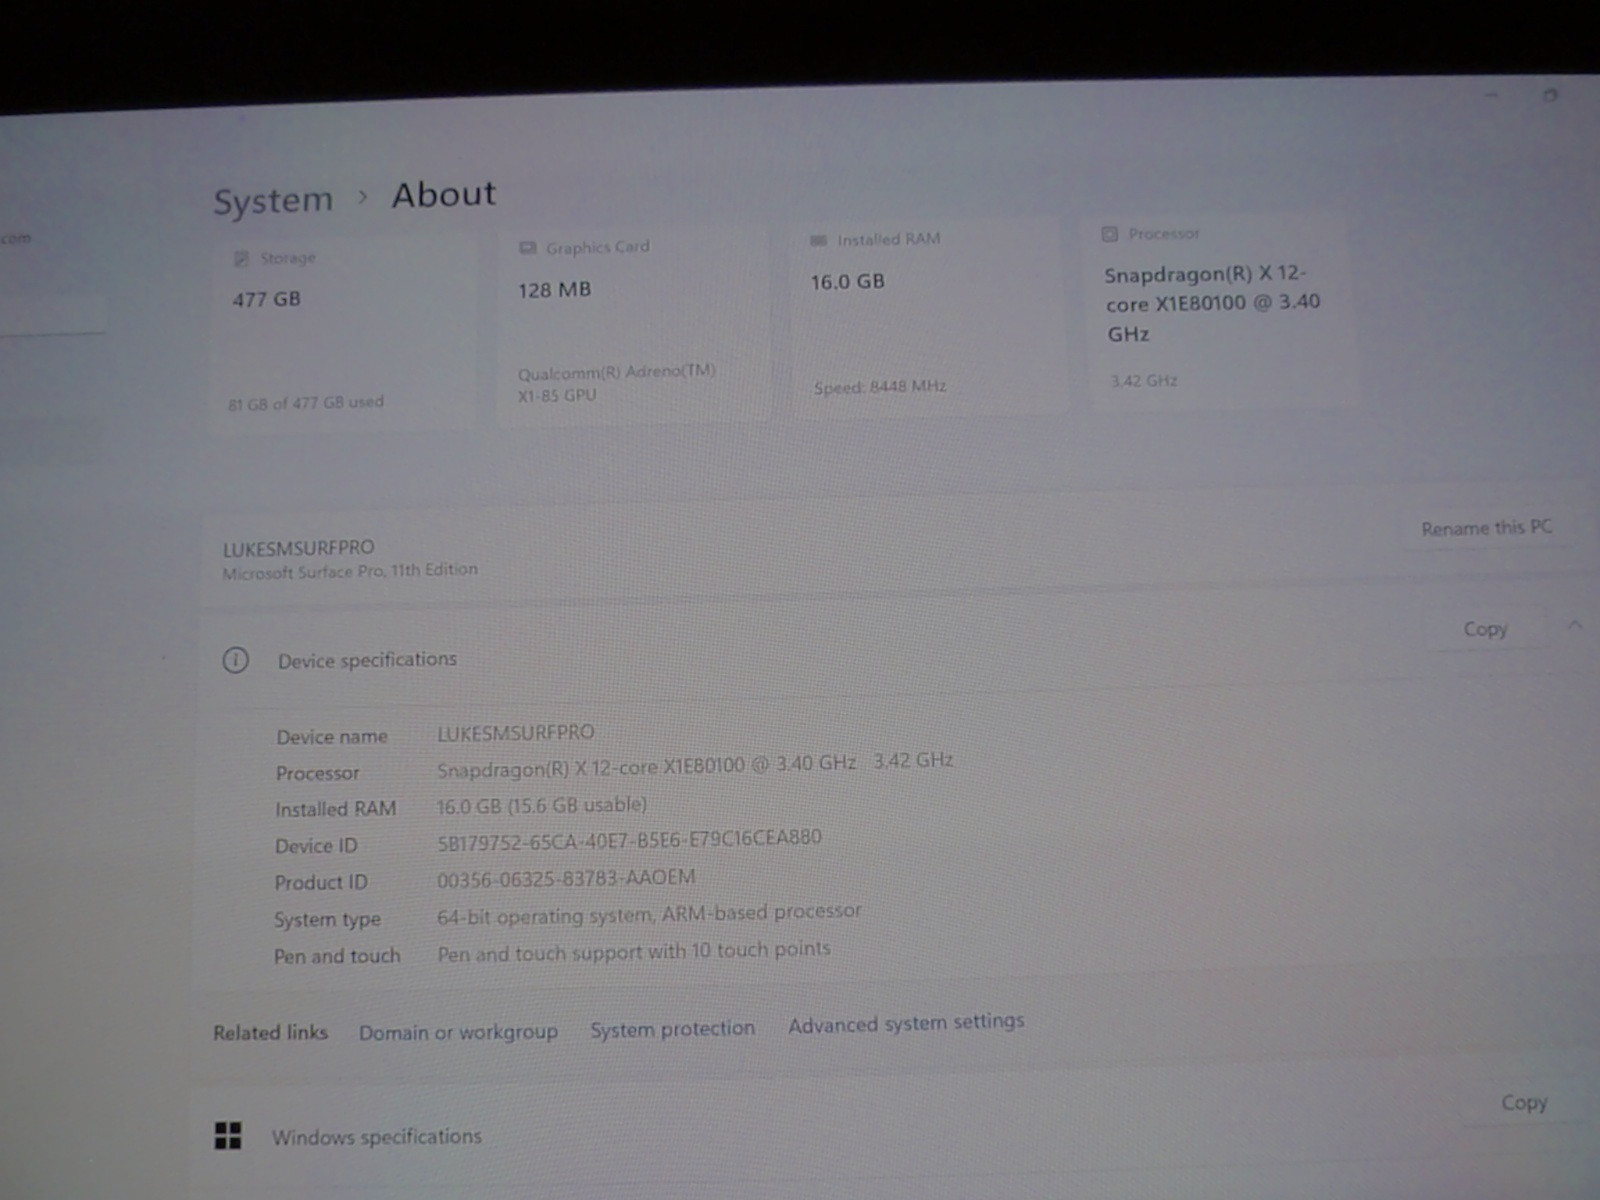
Task: Click the Installed RAM icon
Action: 818,240
